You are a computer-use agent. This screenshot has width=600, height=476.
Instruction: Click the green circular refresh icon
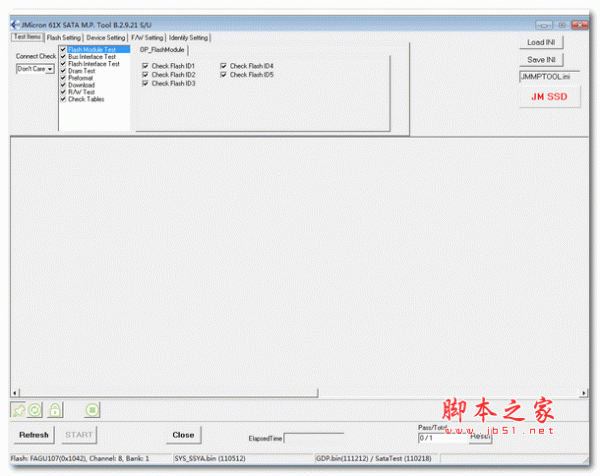(34, 410)
